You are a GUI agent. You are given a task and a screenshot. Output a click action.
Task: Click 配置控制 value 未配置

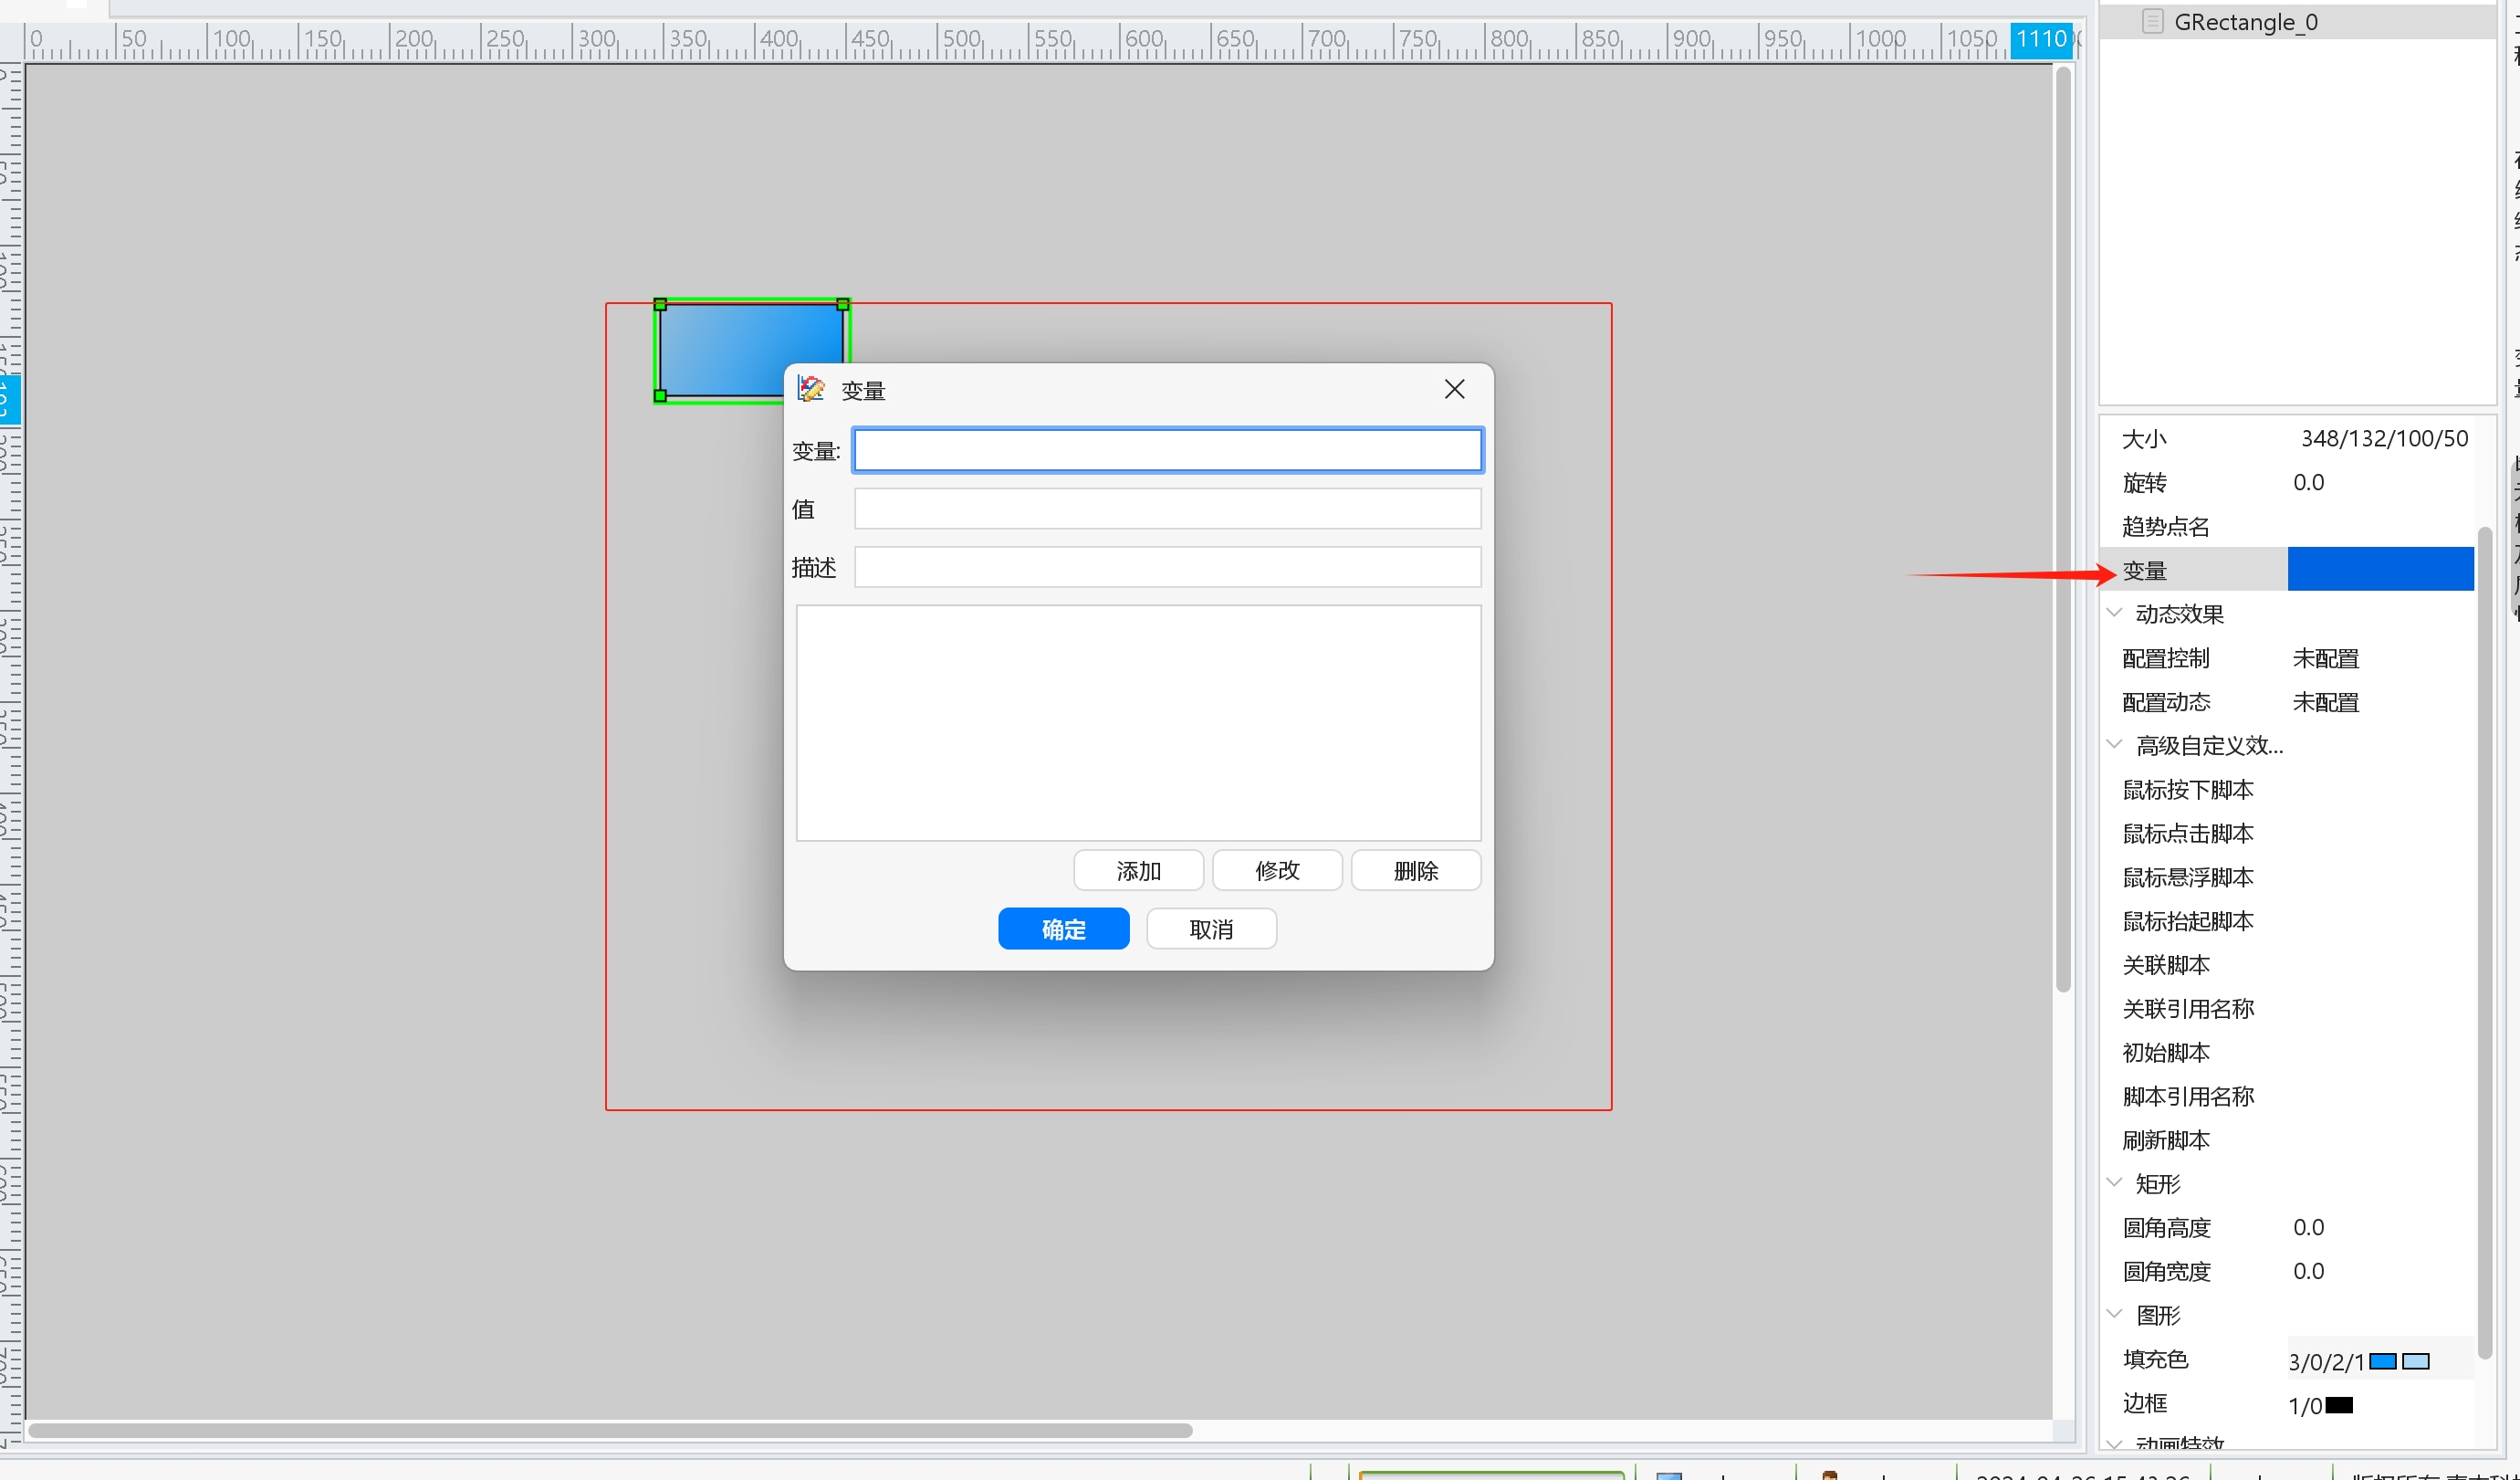click(2325, 658)
